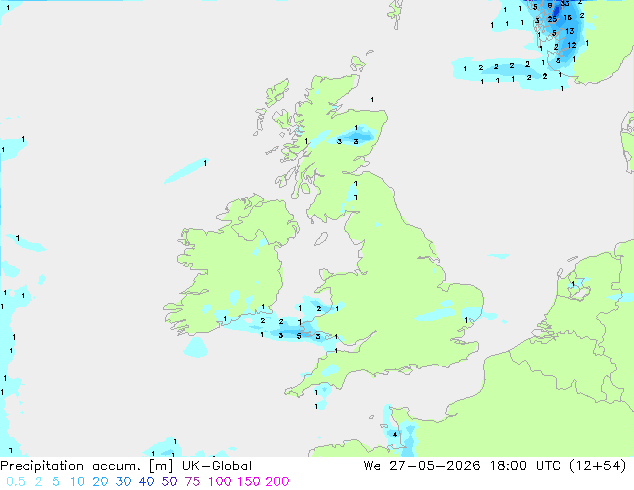This screenshot has height=490, width=634.
Task: Click the 40 legend value
Action: tap(146, 482)
